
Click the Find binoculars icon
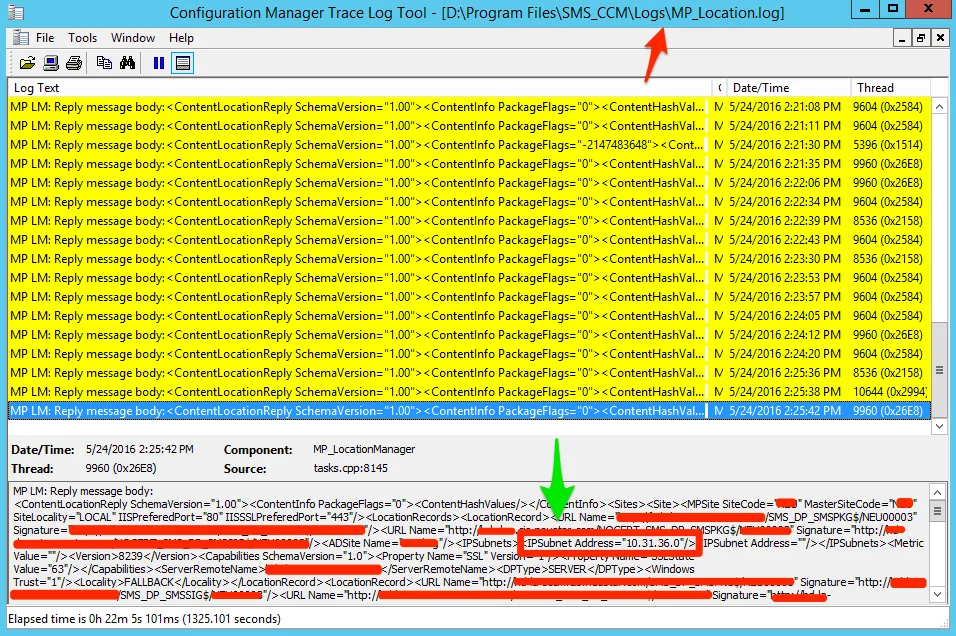click(x=127, y=63)
